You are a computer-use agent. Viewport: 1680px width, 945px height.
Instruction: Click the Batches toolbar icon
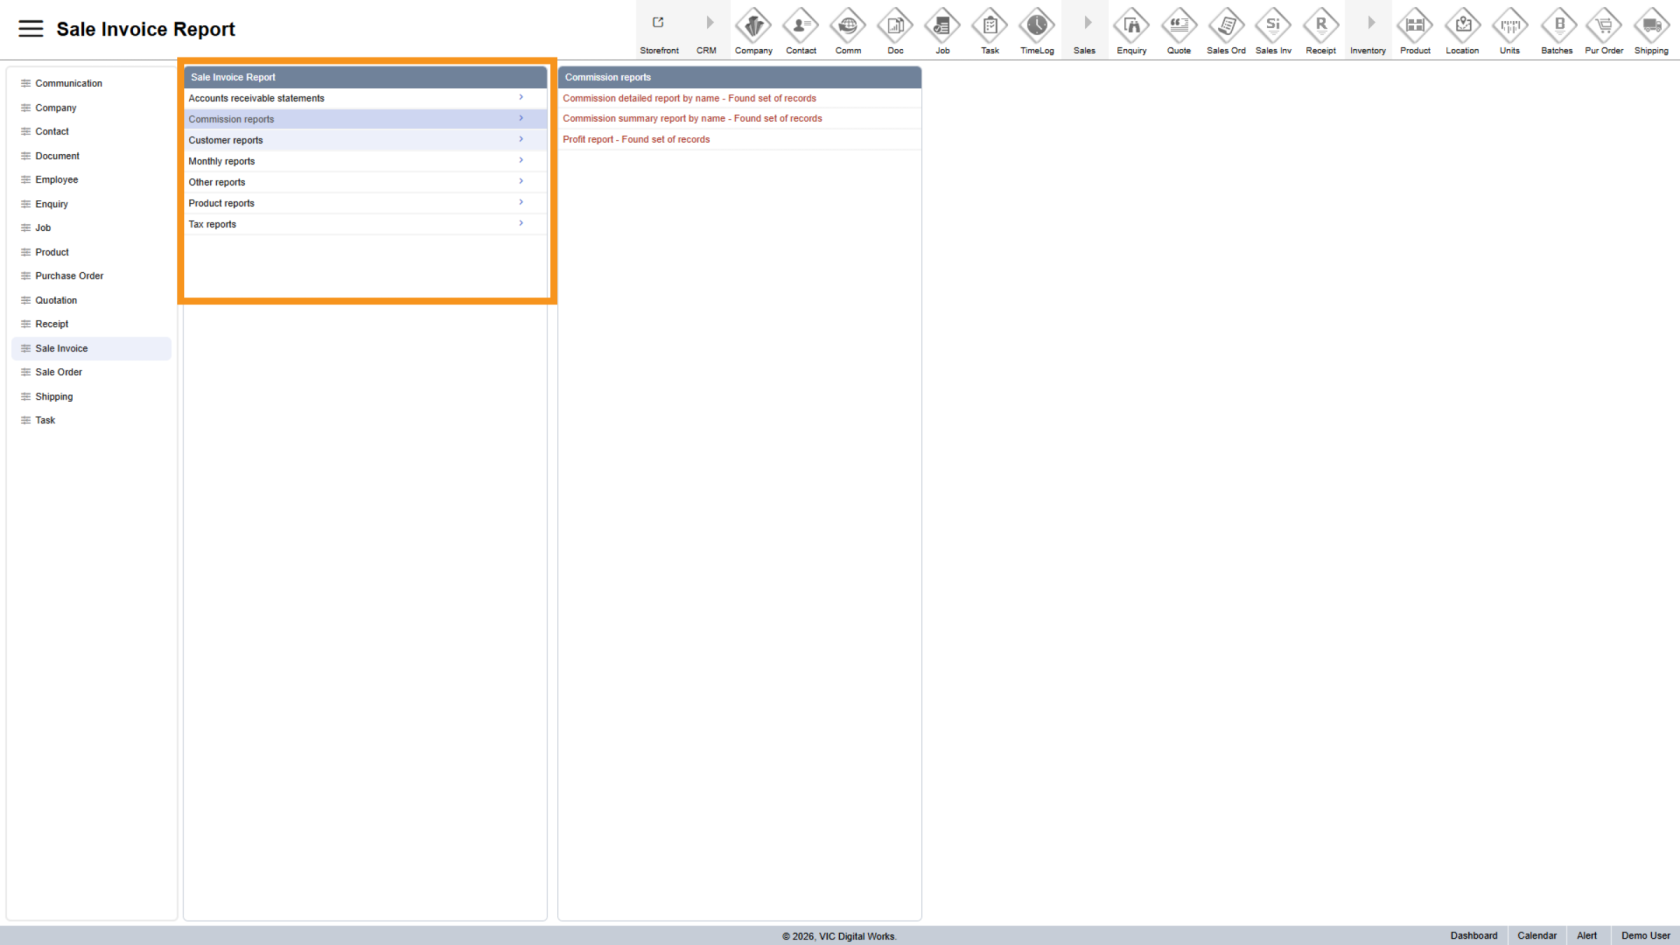point(1557,26)
